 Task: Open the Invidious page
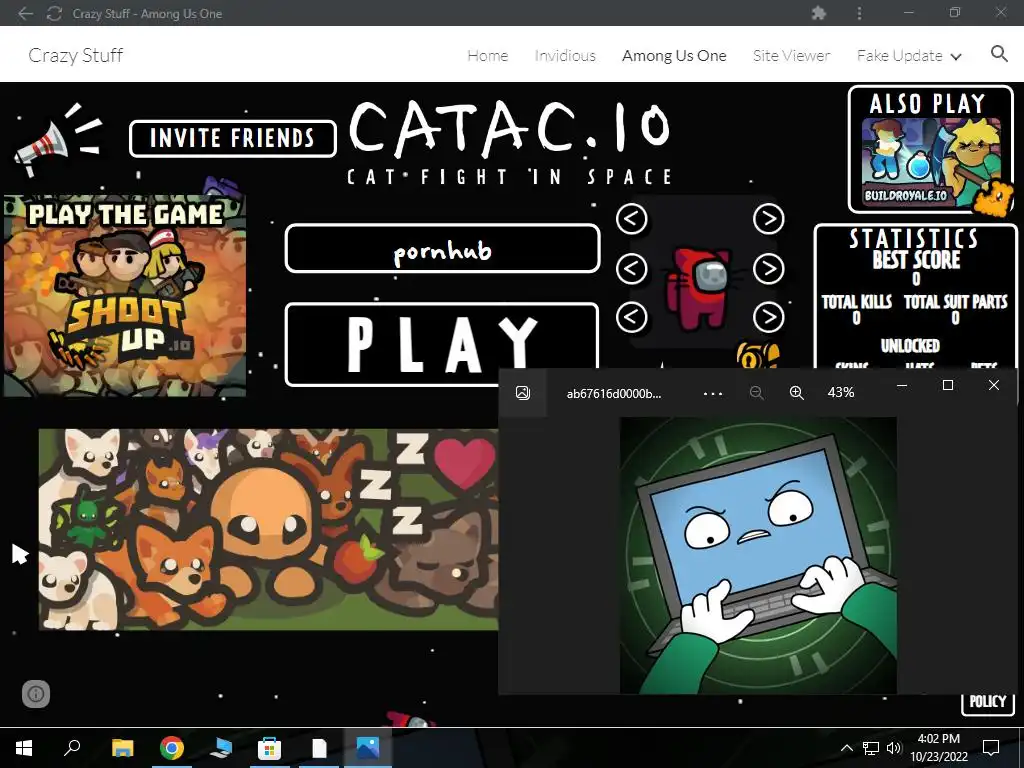tap(565, 56)
